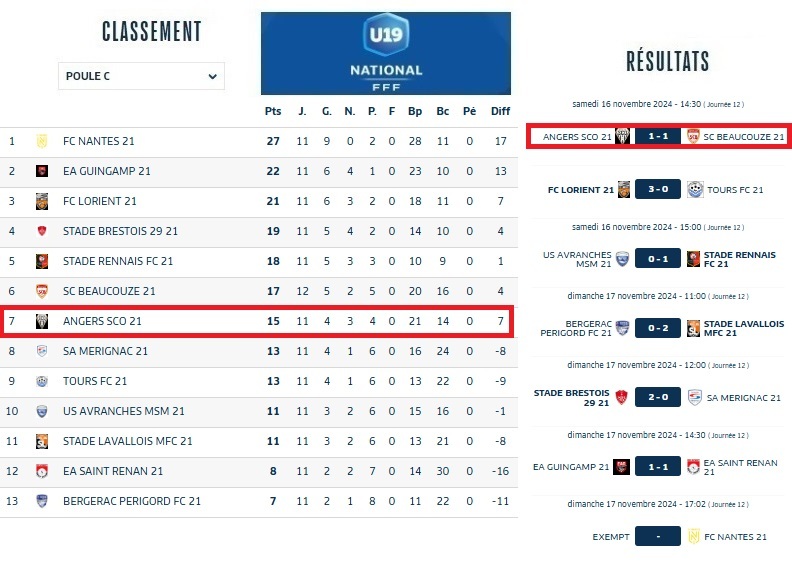Open SA Merignac 21 team in standings
792x566 pixels.
pos(105,351)
